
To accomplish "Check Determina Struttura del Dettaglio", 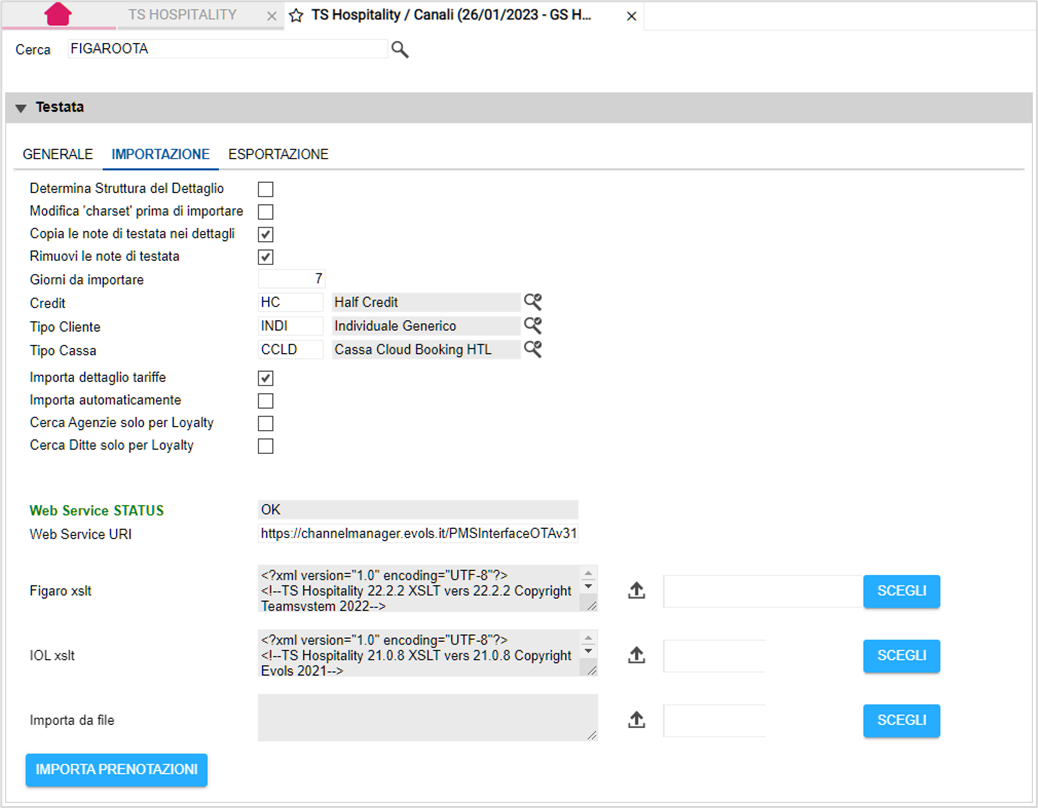I will (x=265, y=189).
